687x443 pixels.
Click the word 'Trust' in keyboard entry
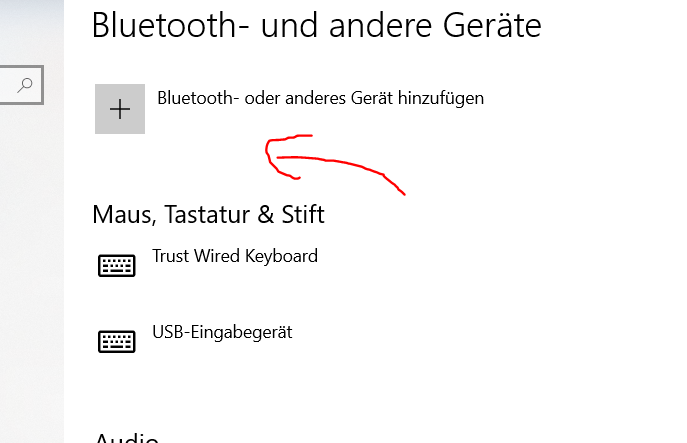[x=172, y=256]
